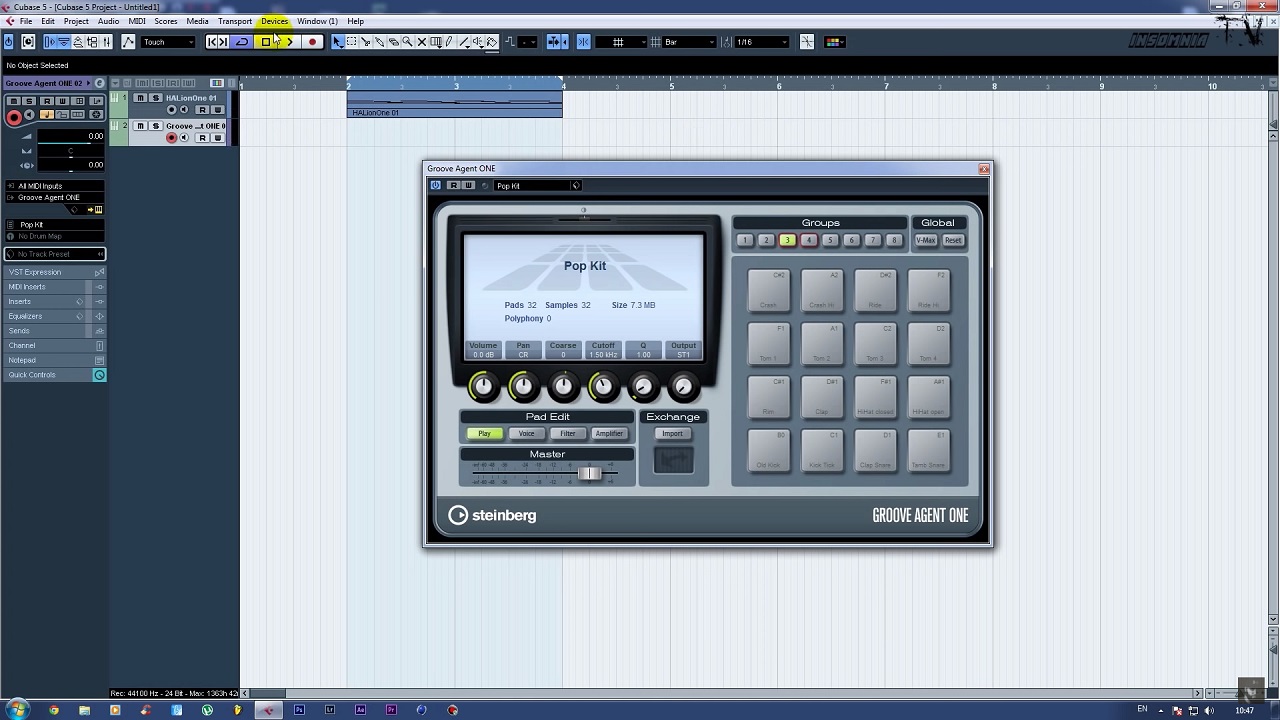Open the Touch automation mode dropdown
The width and height of the screenshot is (1280, 720).
click(x=167, y=42)
